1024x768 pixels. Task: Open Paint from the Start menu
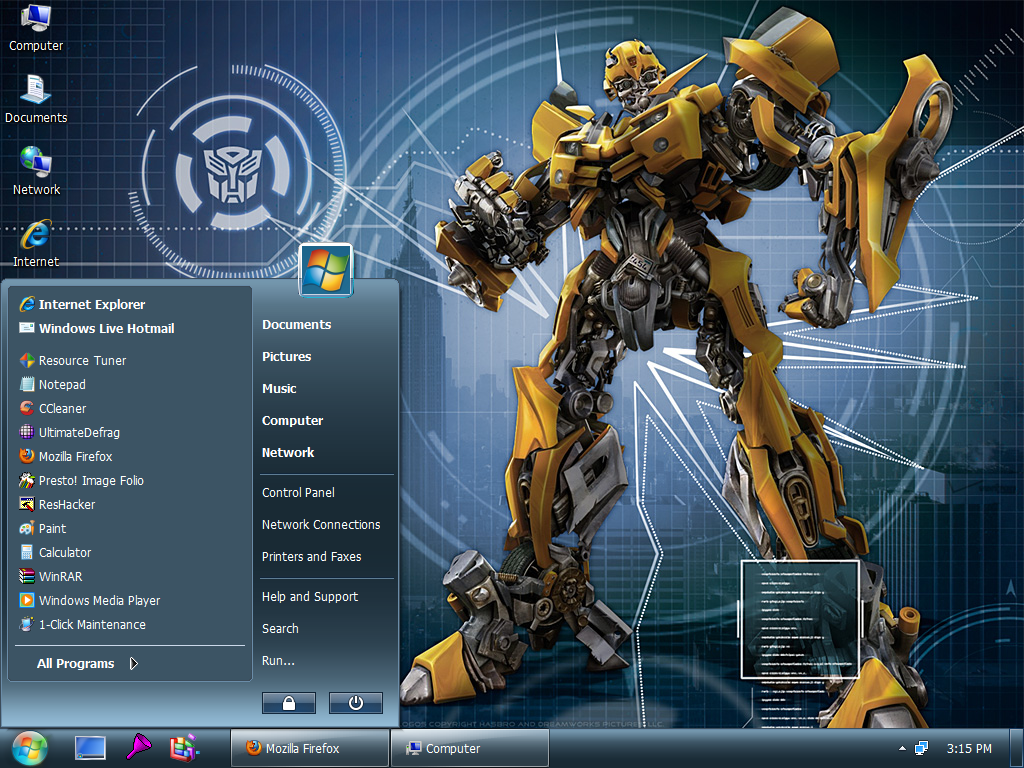[54, 528]
